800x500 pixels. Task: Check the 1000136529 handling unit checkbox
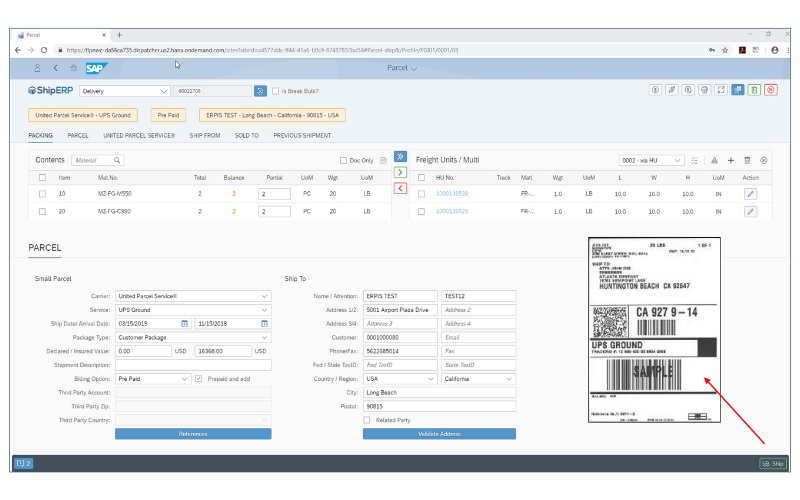coord(421,211)
